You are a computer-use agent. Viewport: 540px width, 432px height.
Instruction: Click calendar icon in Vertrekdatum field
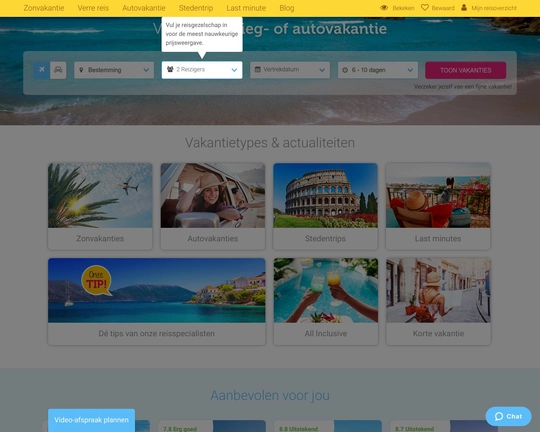tap(258, 69)
